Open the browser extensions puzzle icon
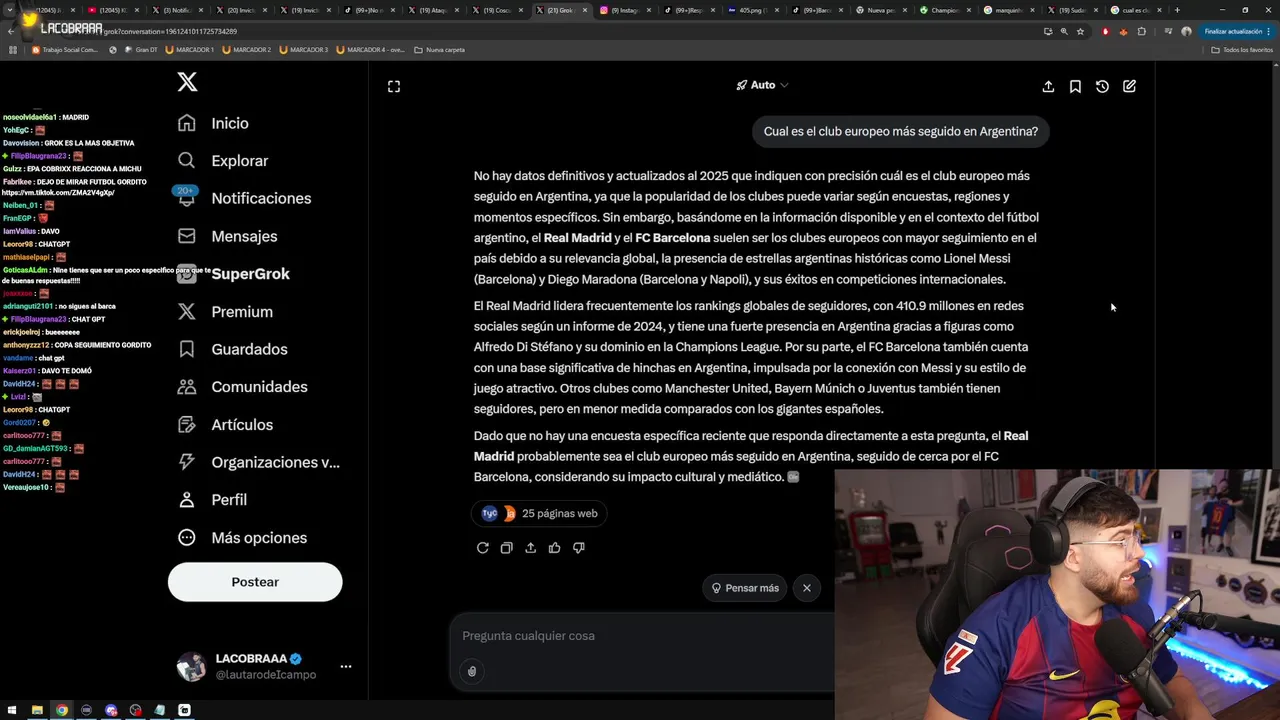This screenshot has width=1280, height=720. [1142, 32]
